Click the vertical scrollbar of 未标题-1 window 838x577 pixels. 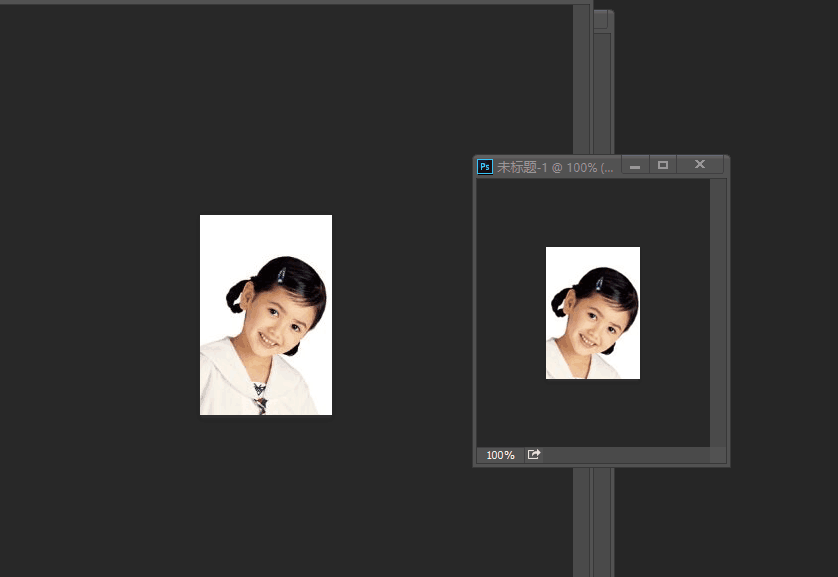tap(718, 313)
